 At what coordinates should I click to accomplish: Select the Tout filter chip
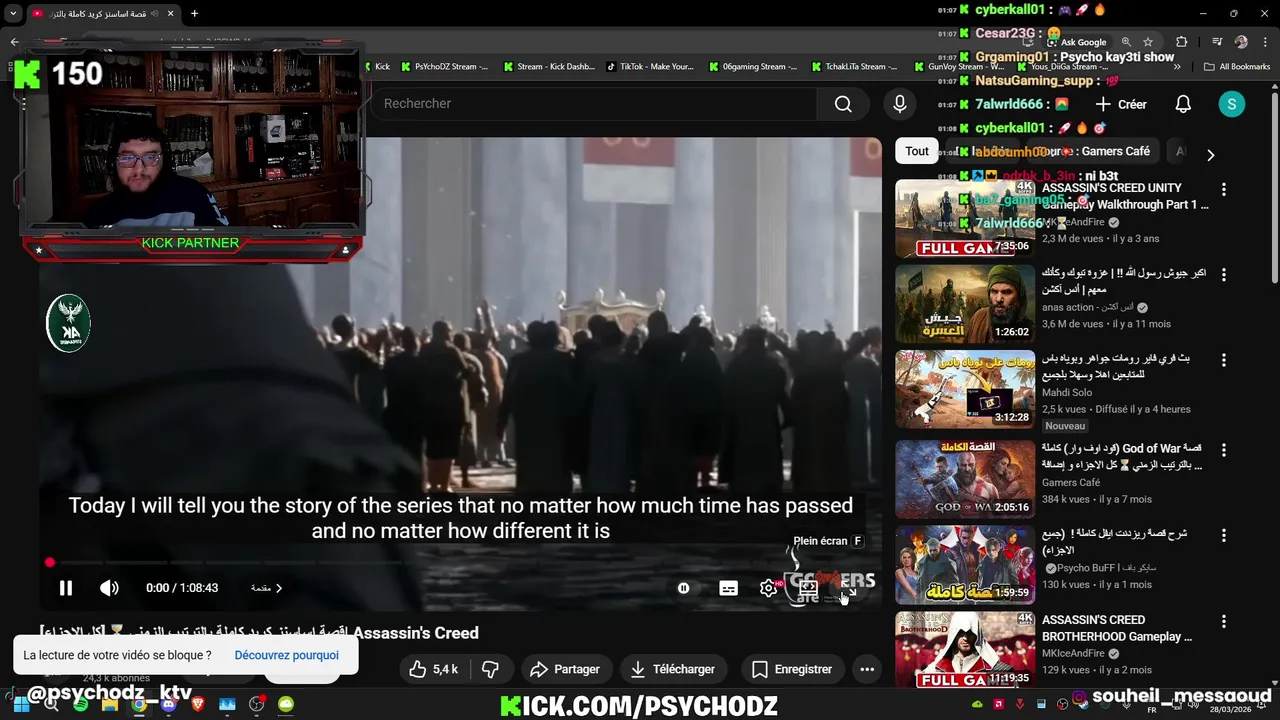917,151
